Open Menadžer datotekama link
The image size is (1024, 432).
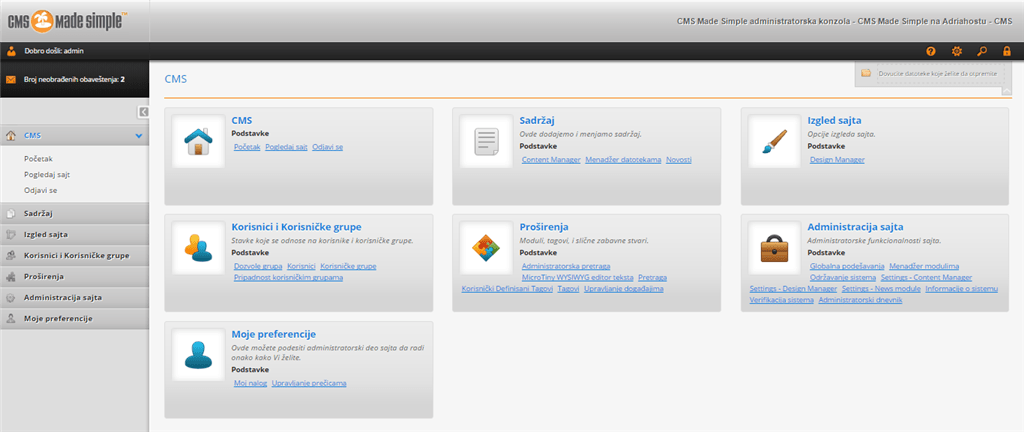pyautogui.click(x=623, y=160)
